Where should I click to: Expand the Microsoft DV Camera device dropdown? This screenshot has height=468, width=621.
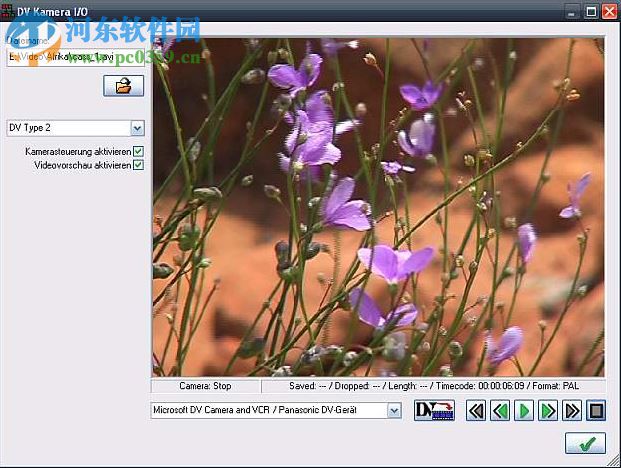tap(394, 411)
